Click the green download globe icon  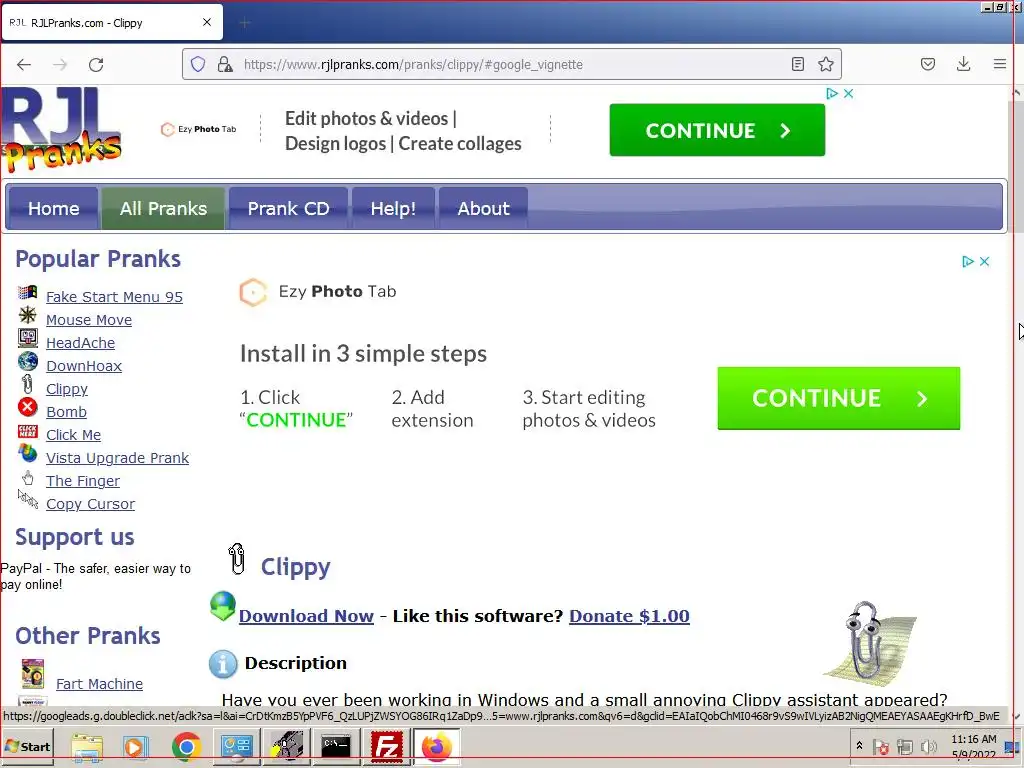(x=223, y=606)
